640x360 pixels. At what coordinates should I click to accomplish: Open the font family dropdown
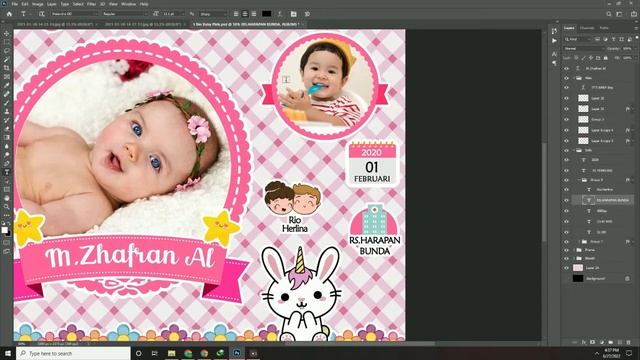(x=75, y=14)
